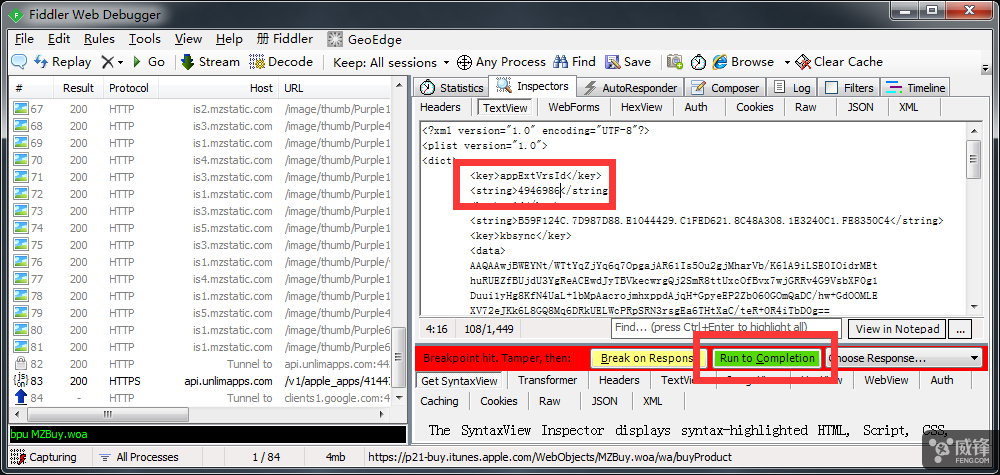Click the comment speech bubble icon
This screenshot has height=475, width=1000.
coord(19,62)
